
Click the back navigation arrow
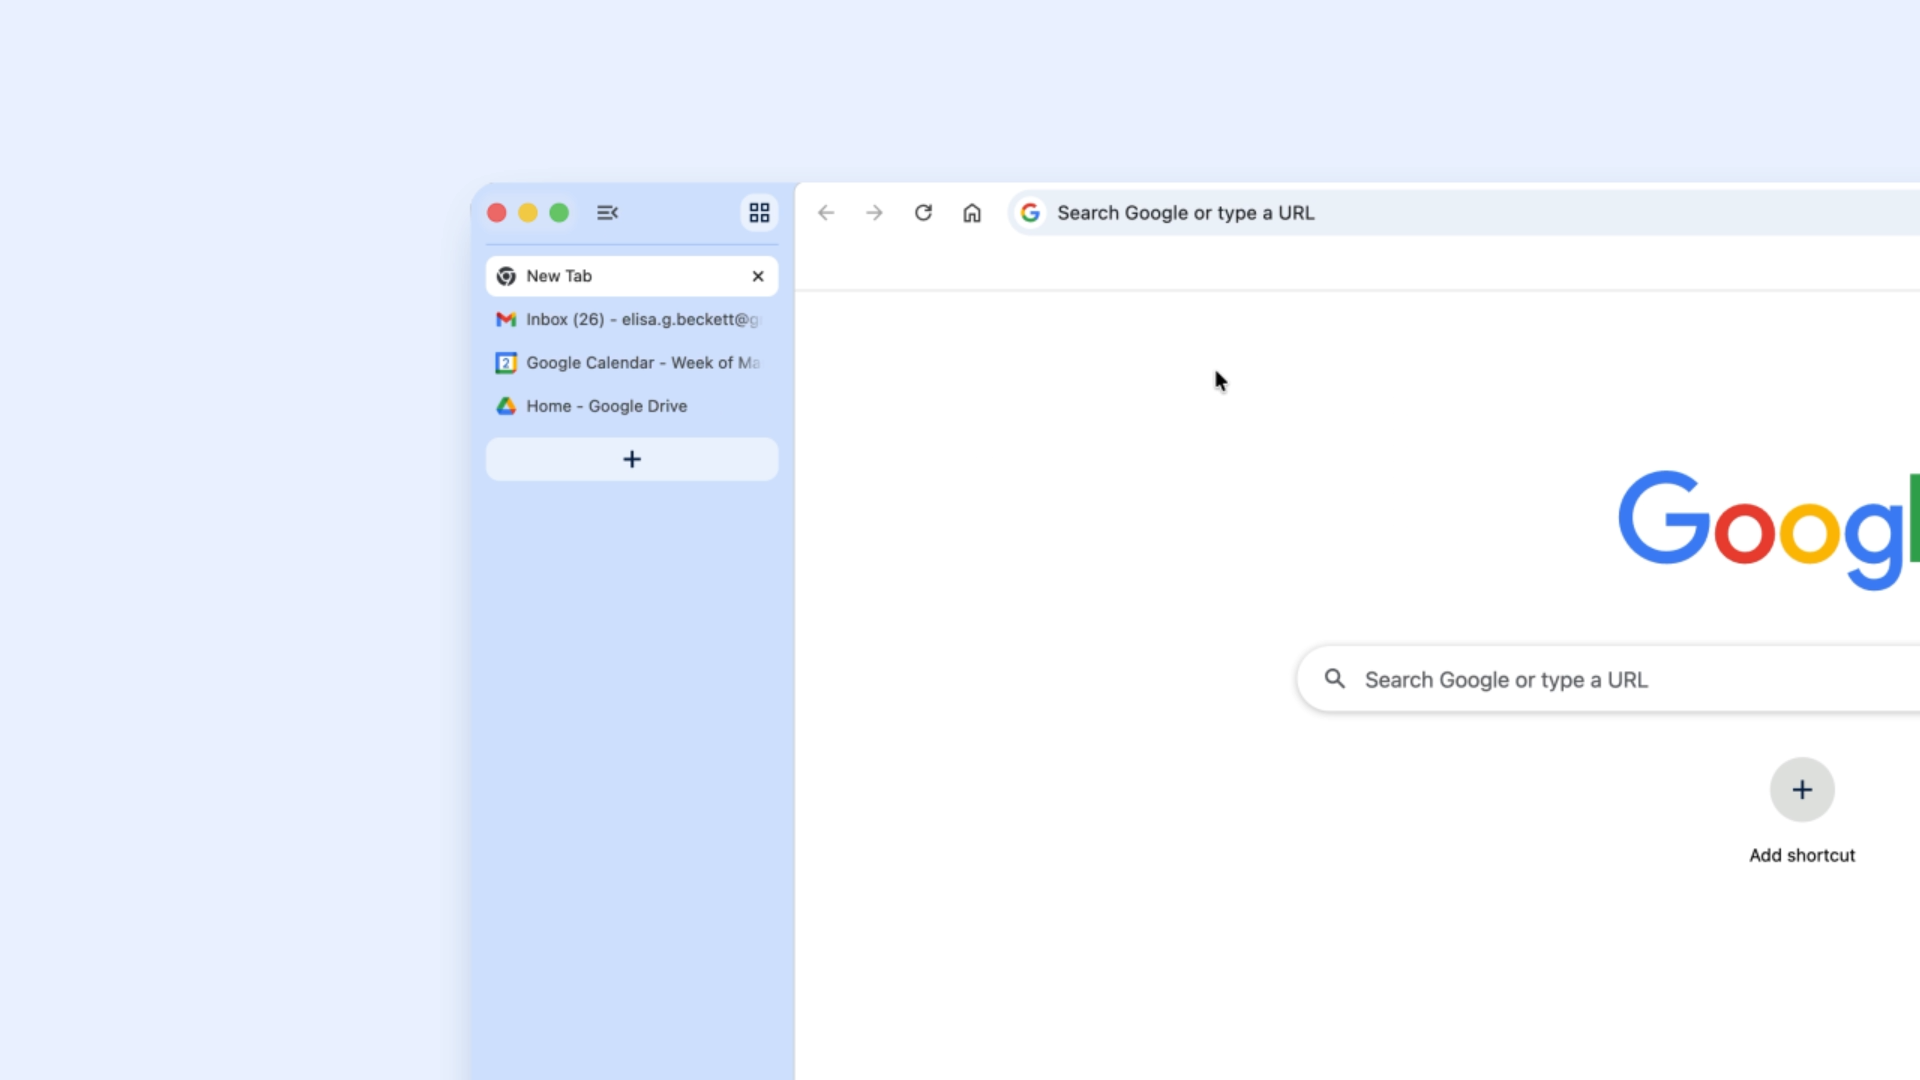825,212
